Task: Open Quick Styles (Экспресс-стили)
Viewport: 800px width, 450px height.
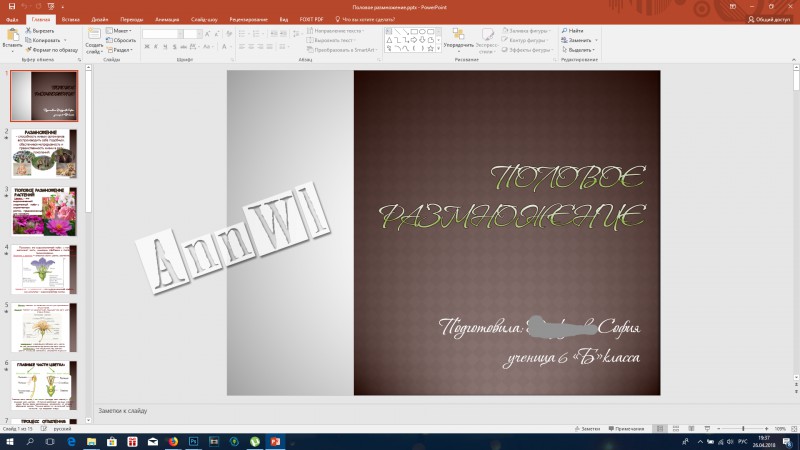Action: coord(487,41)
